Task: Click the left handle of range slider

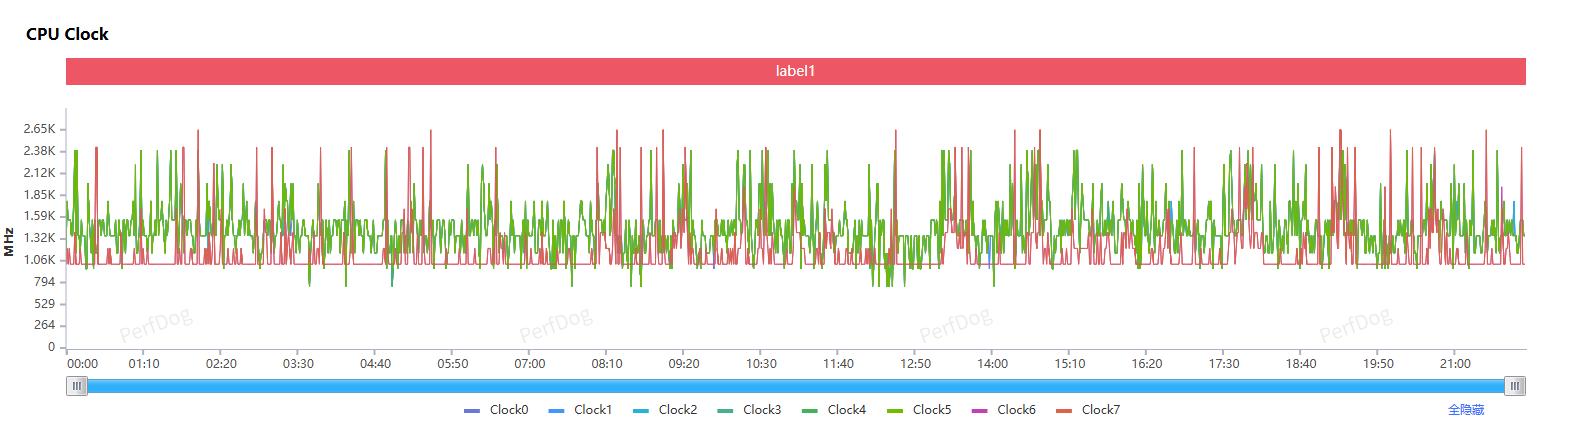Action: (x=77, y=386)
